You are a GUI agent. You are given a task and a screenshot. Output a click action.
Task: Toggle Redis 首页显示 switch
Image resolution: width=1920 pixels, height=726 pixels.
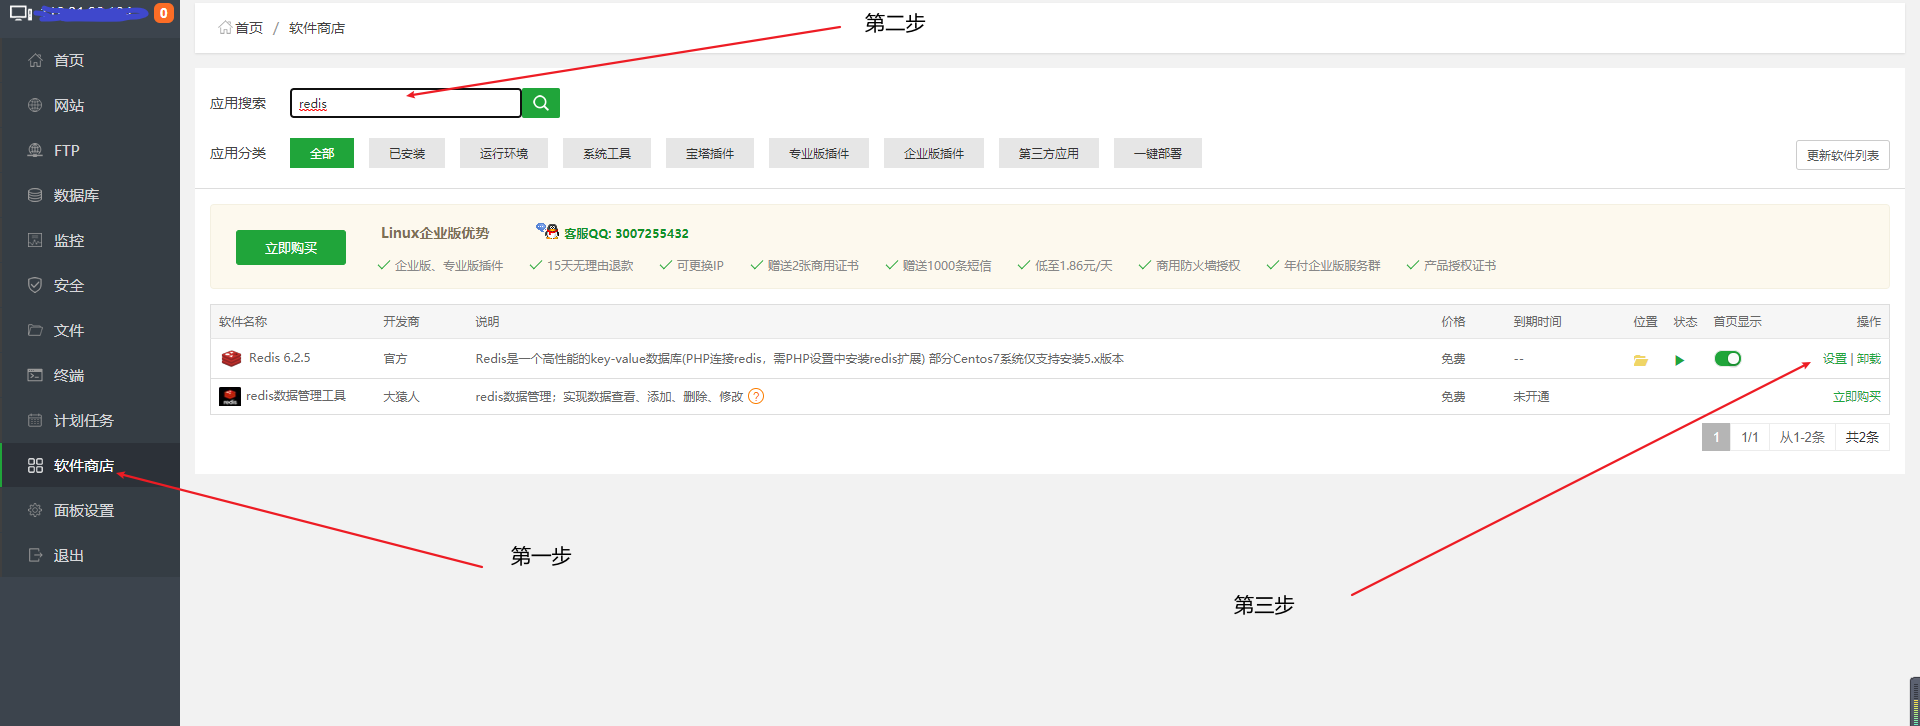pyautogui.click(x=1728, y=358)
